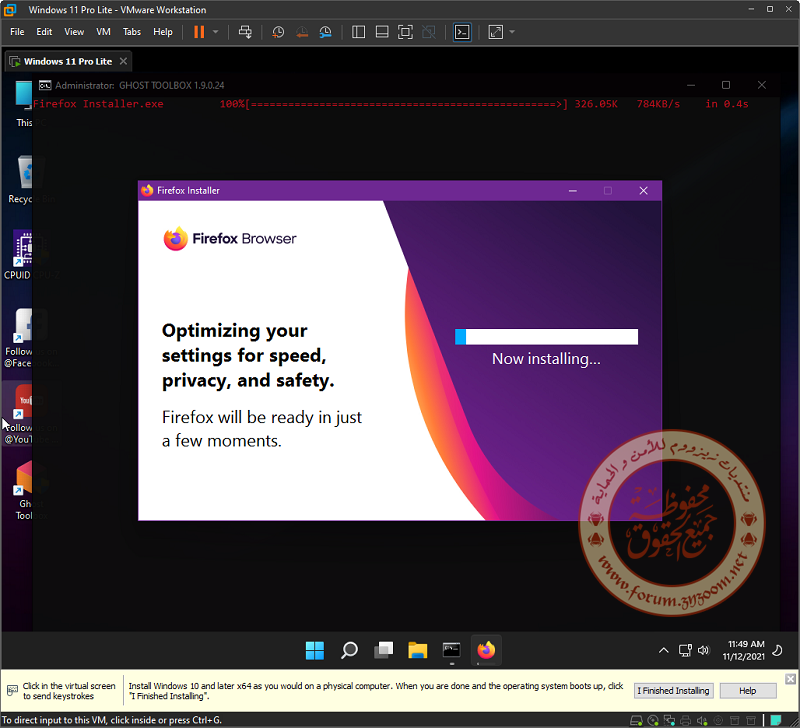This screenshot has height=728, width=800.
Task: Click the stretch guest display icon
Action: tap(495, 32)
